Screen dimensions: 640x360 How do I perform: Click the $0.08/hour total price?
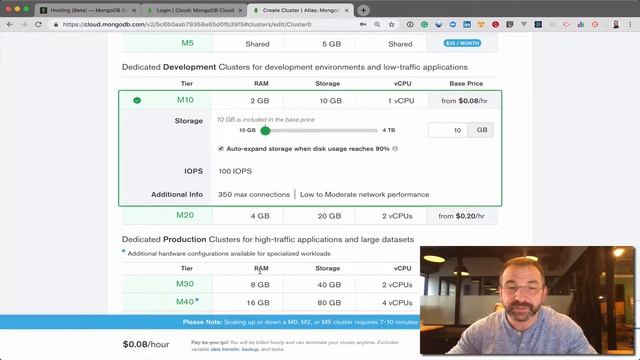(146, 344)
